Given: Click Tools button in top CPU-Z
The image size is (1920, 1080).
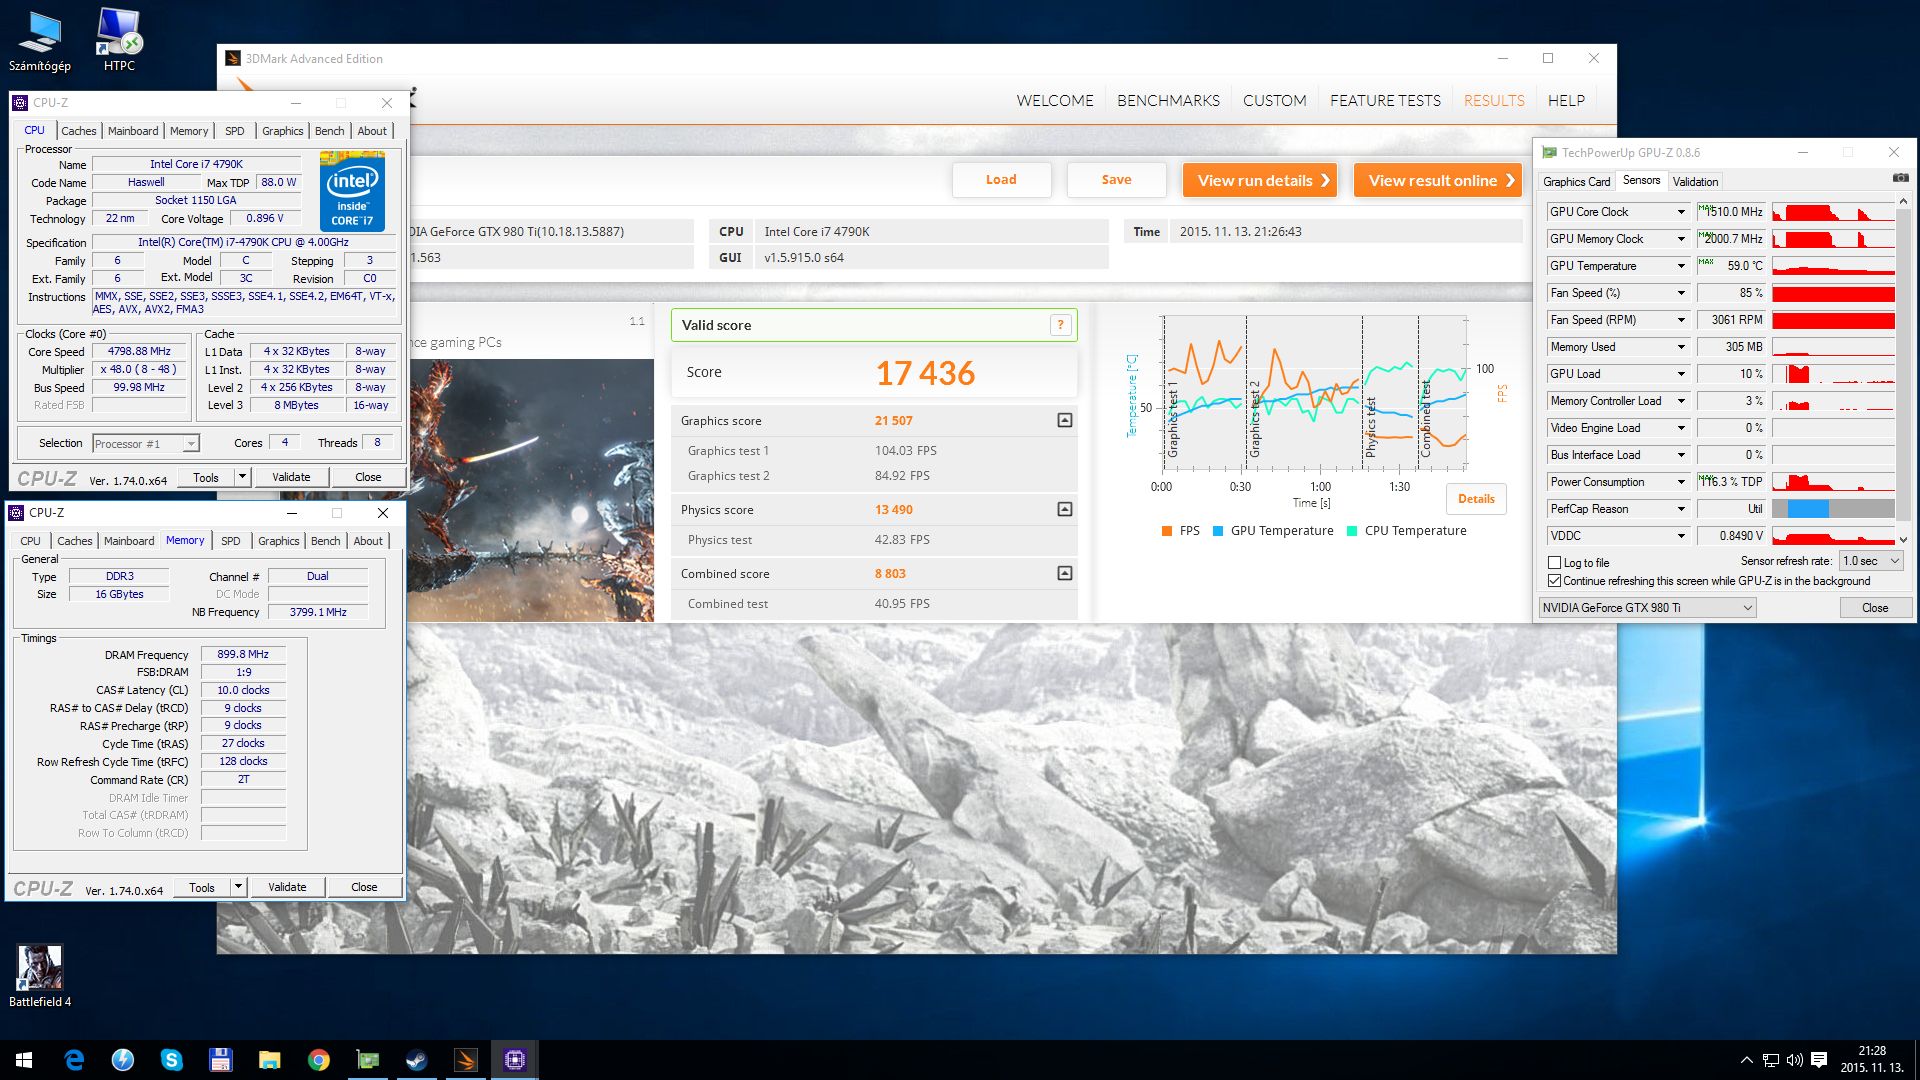Looking at the screenshot, I should coord(206,477).
